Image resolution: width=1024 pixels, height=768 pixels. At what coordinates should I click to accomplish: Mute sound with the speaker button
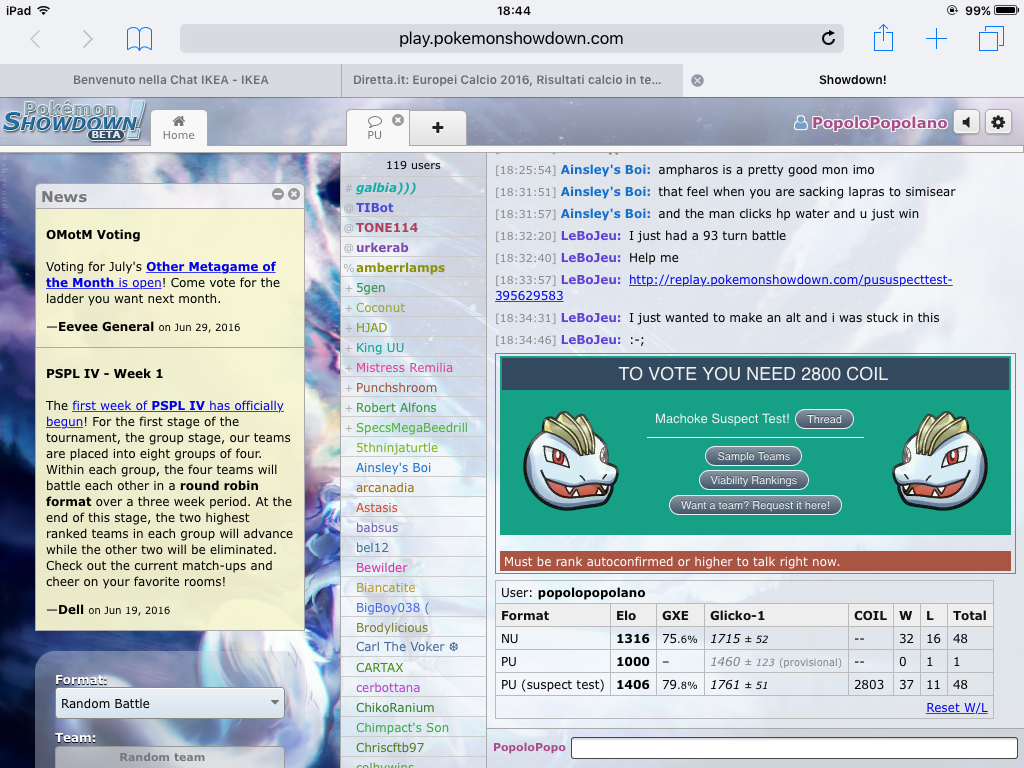pos(966,122)
